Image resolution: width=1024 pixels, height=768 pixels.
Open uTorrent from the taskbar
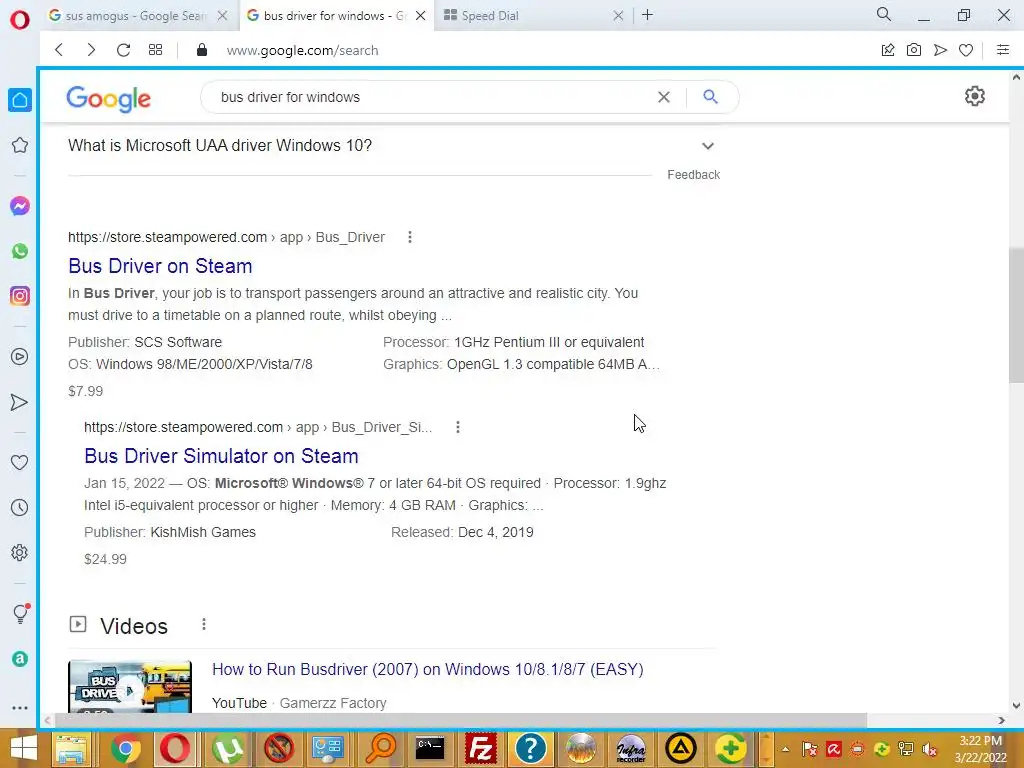pos(227,748)
